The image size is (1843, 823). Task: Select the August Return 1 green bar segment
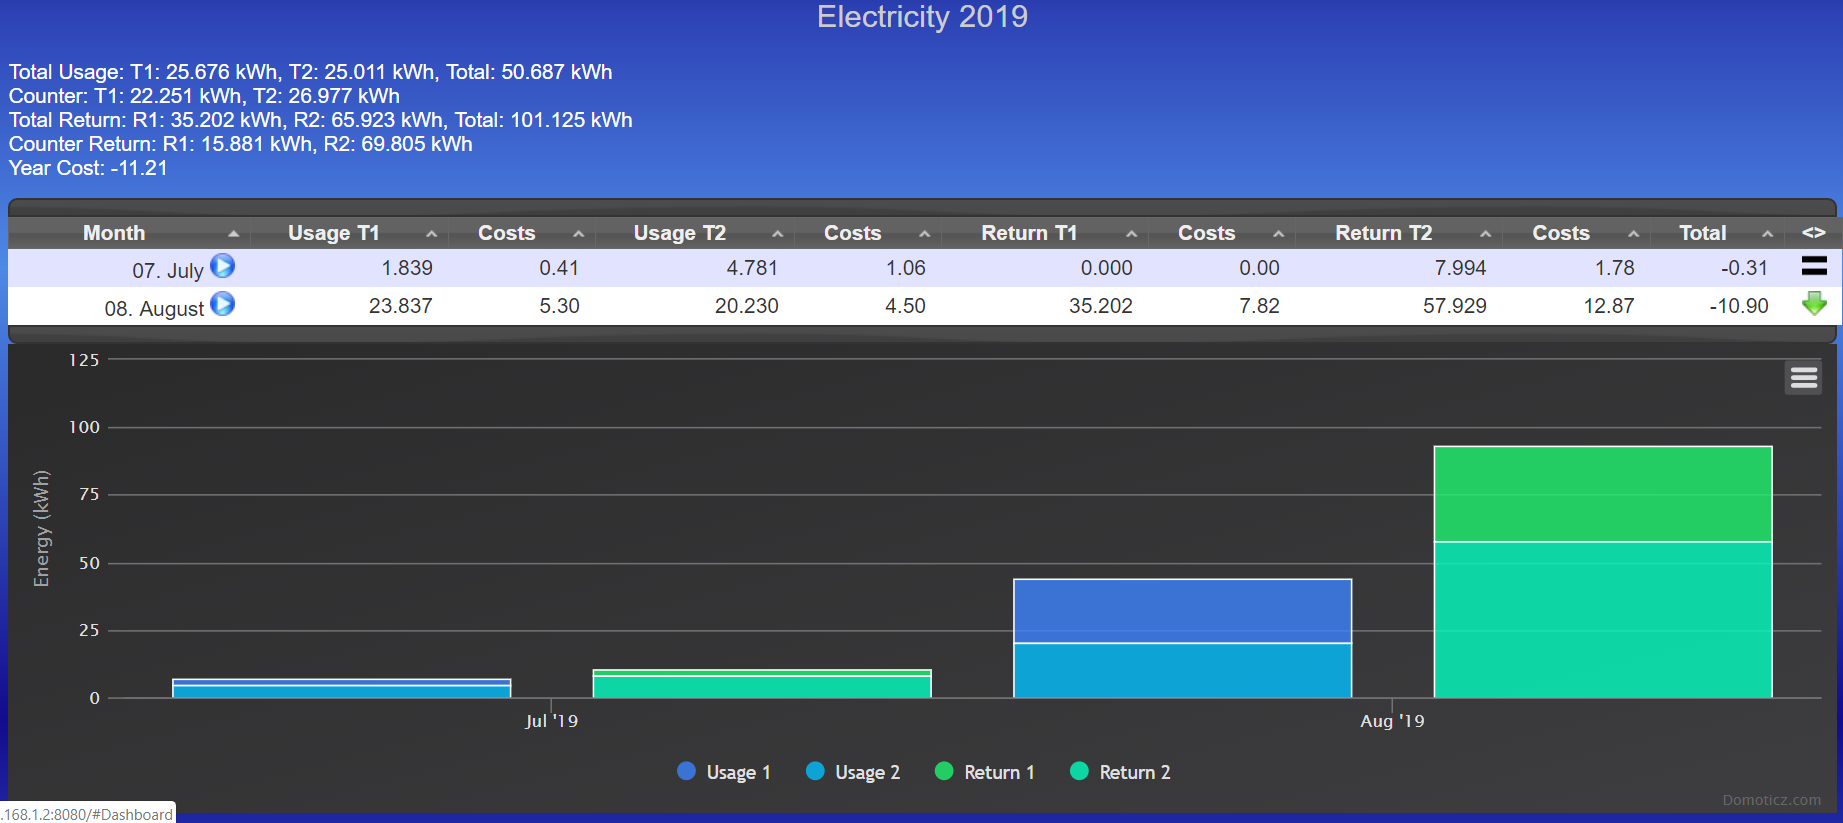[1603, 494]
